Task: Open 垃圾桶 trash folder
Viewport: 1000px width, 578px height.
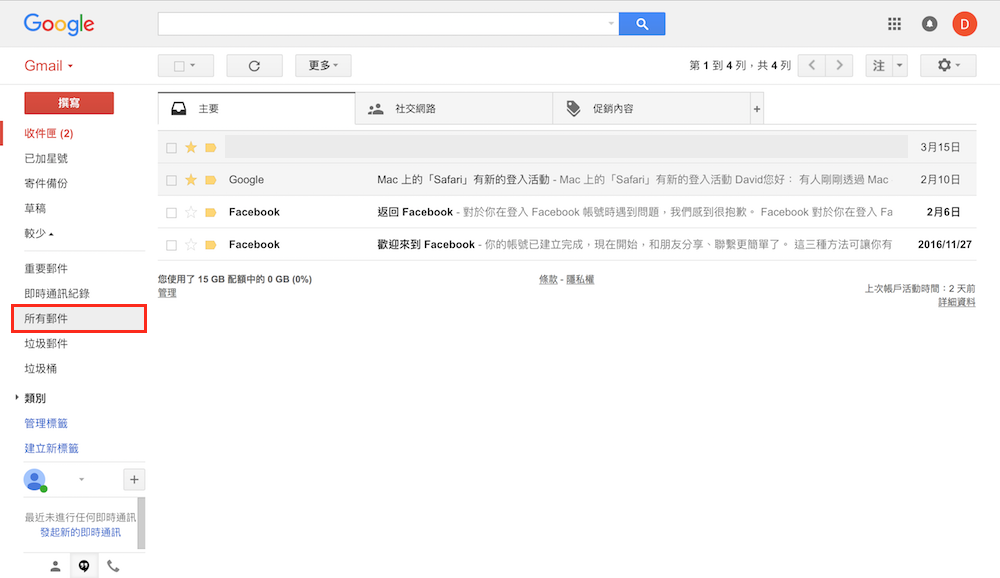Action: click(41, 368)
